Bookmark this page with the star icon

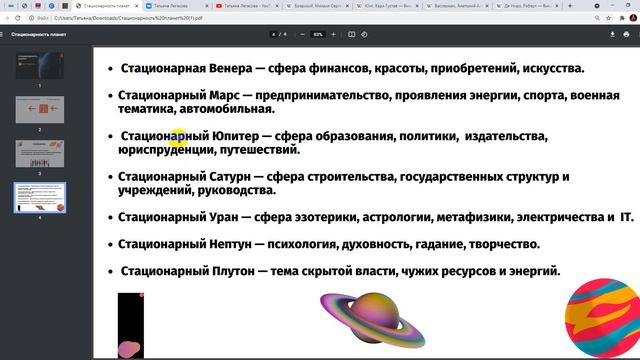pos(609,18)
